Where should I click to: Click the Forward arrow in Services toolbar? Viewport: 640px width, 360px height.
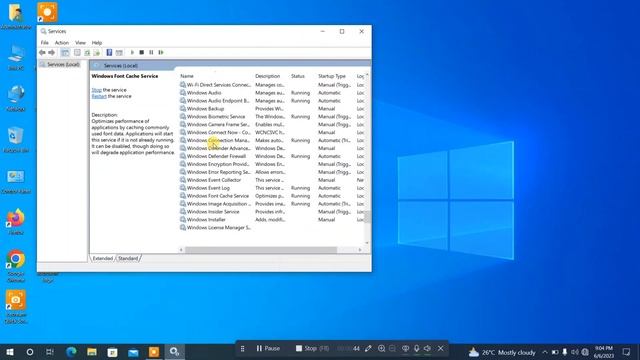click(x=51, y=53)
